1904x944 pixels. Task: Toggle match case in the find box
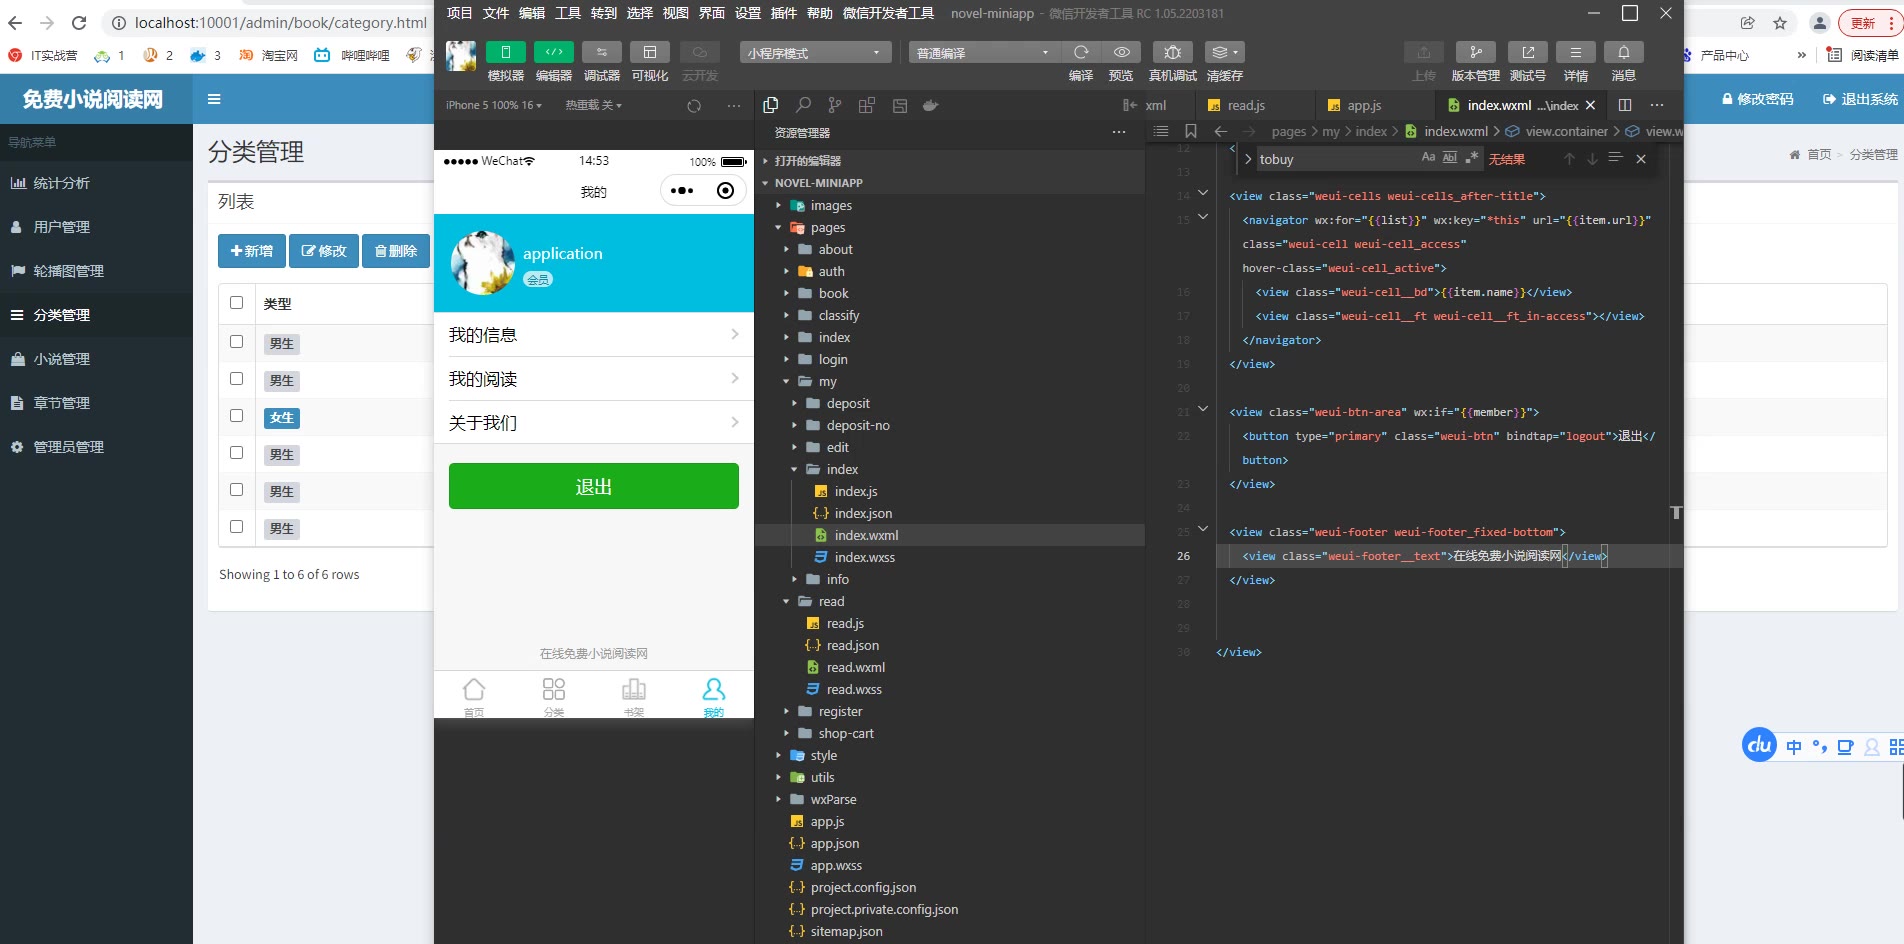click(1428, 158)
